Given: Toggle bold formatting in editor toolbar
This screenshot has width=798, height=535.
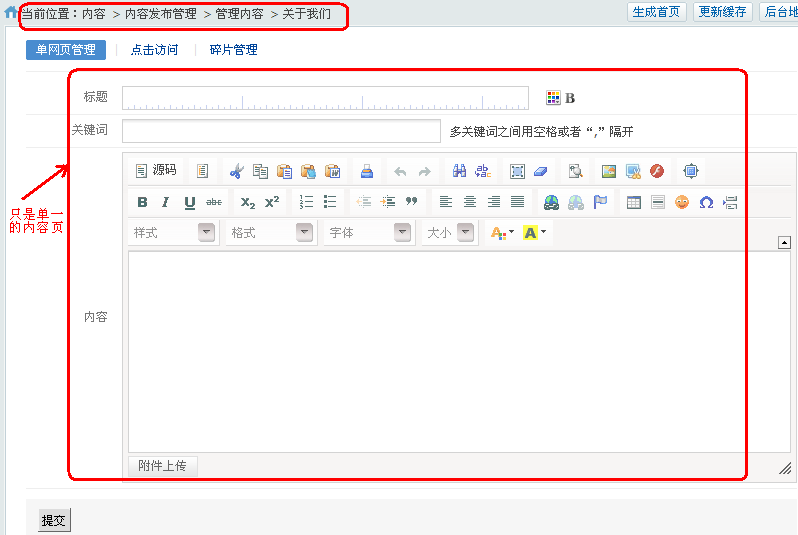Looking at the screenshot, I should 142,202.
